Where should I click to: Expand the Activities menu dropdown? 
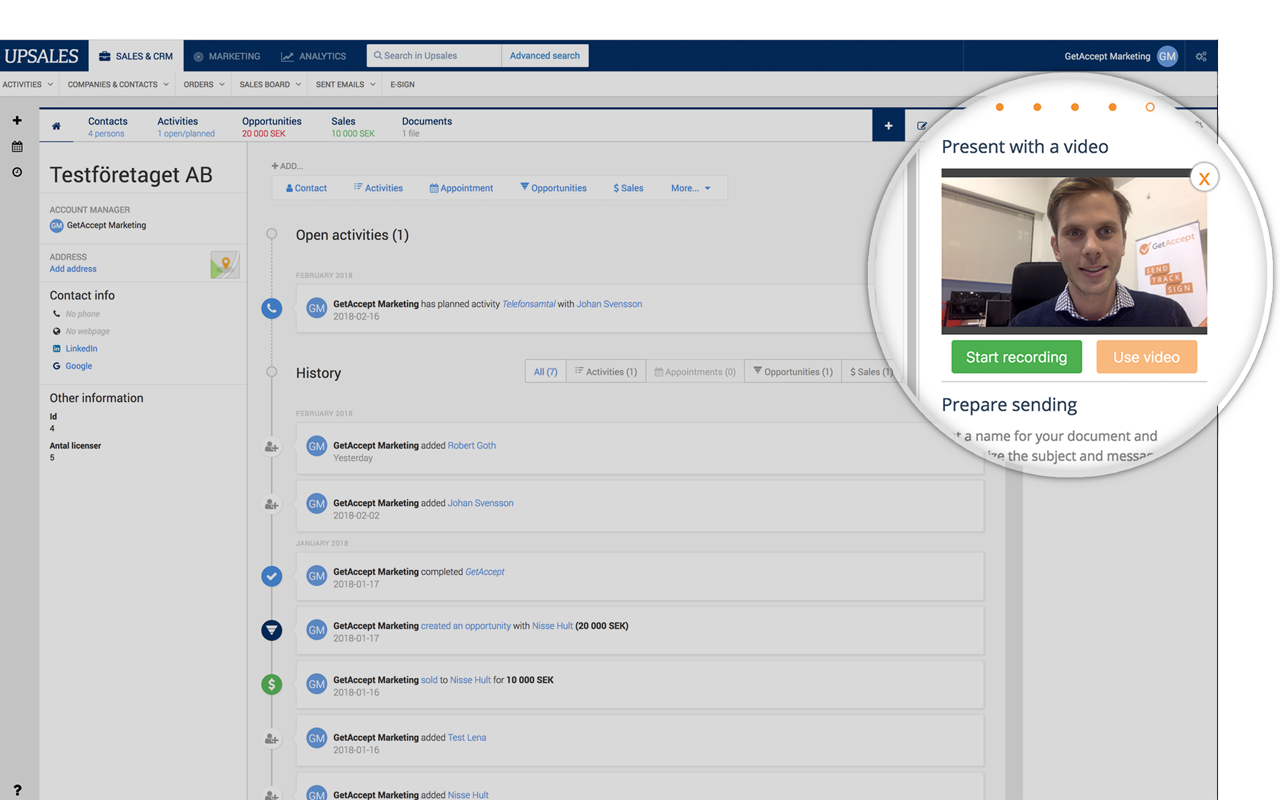pyautogui.click(x=28, y=84)
